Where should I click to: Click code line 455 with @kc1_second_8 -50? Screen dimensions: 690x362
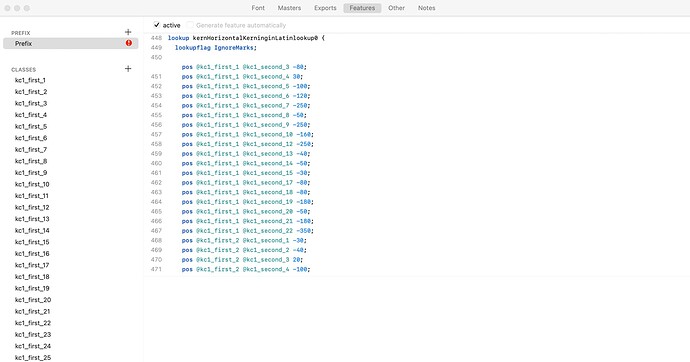click(x=244, y=115)
